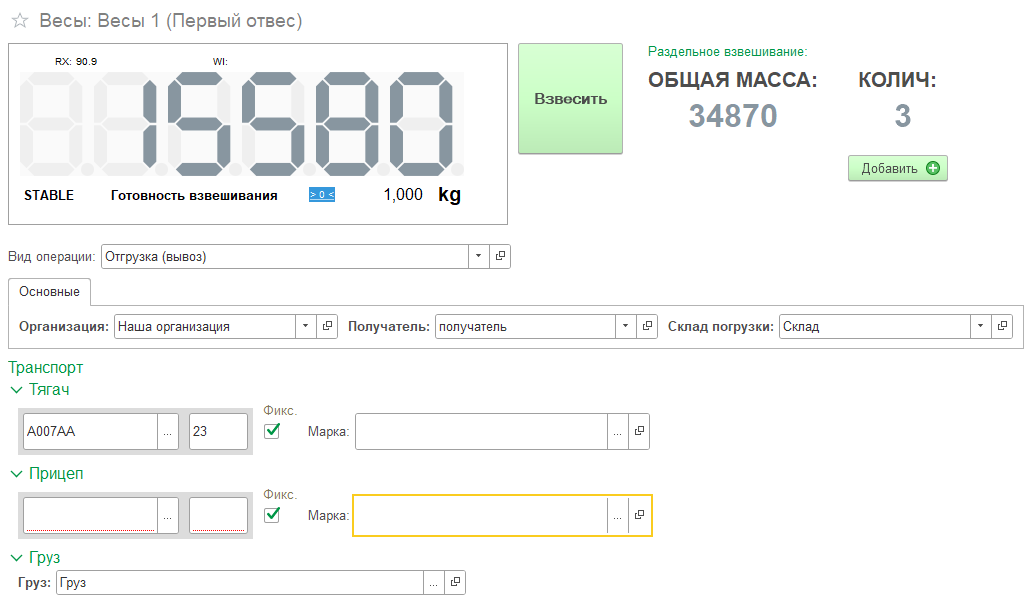Open selection ellipsis for Груз field
This screenshot has height=604, width=1029.
tap(432, 583)
